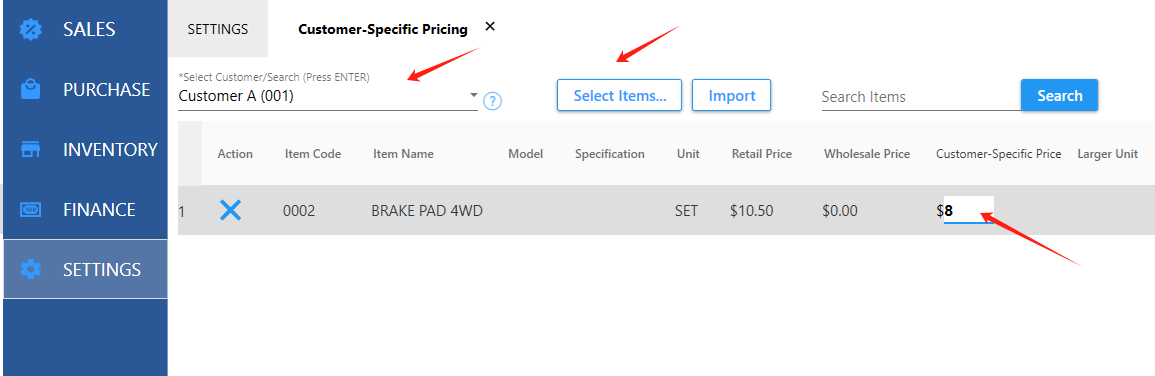Screen dimensions: 1155x376
Task: Click the Inventory storefront icon
Action: (x=30, y=150)
